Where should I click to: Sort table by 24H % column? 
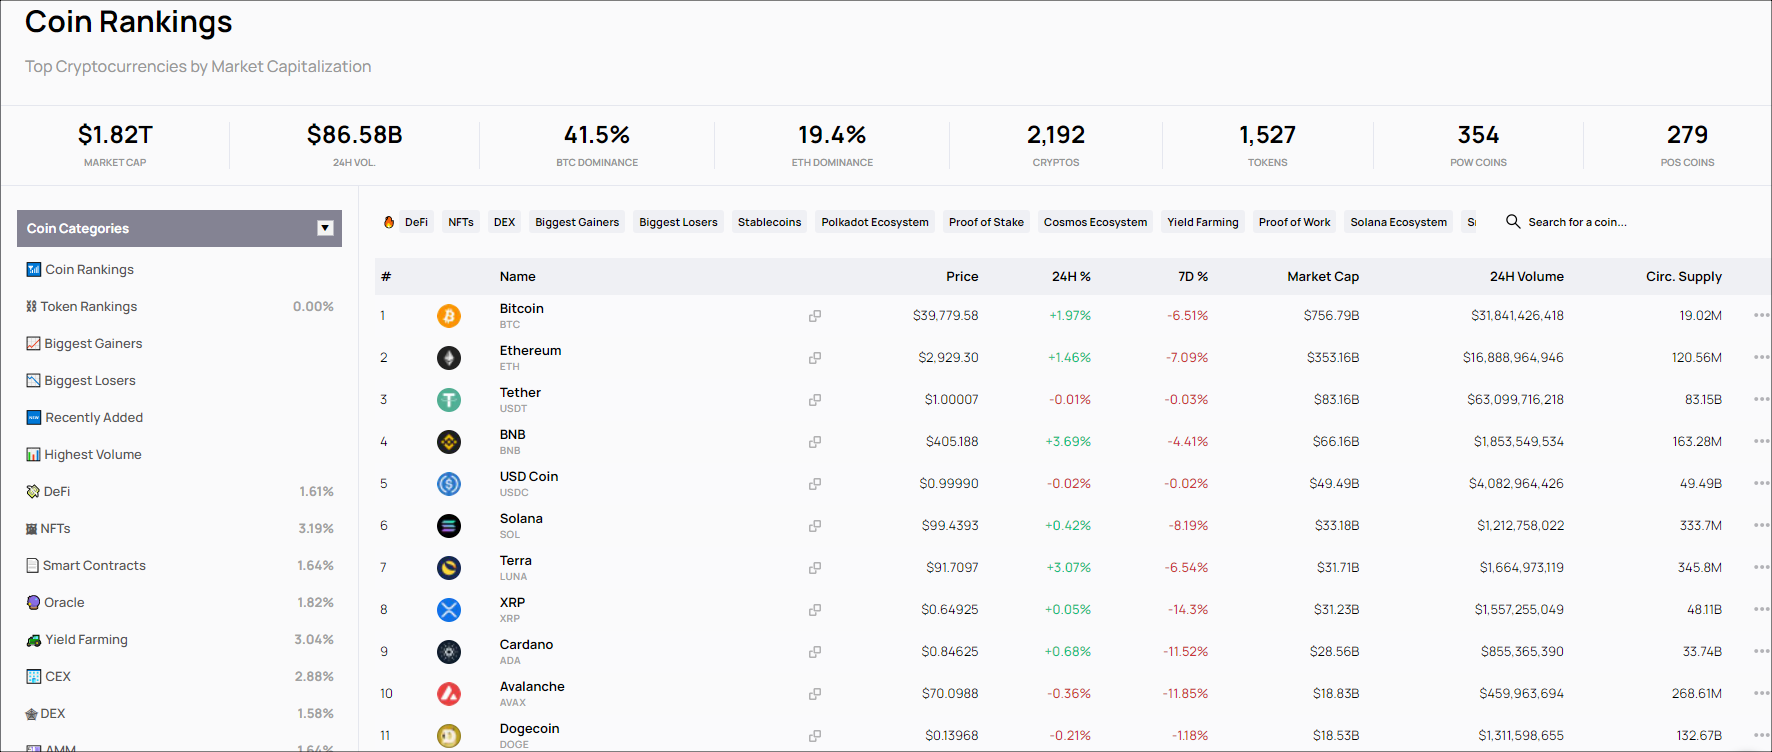tap(1071, 277)
